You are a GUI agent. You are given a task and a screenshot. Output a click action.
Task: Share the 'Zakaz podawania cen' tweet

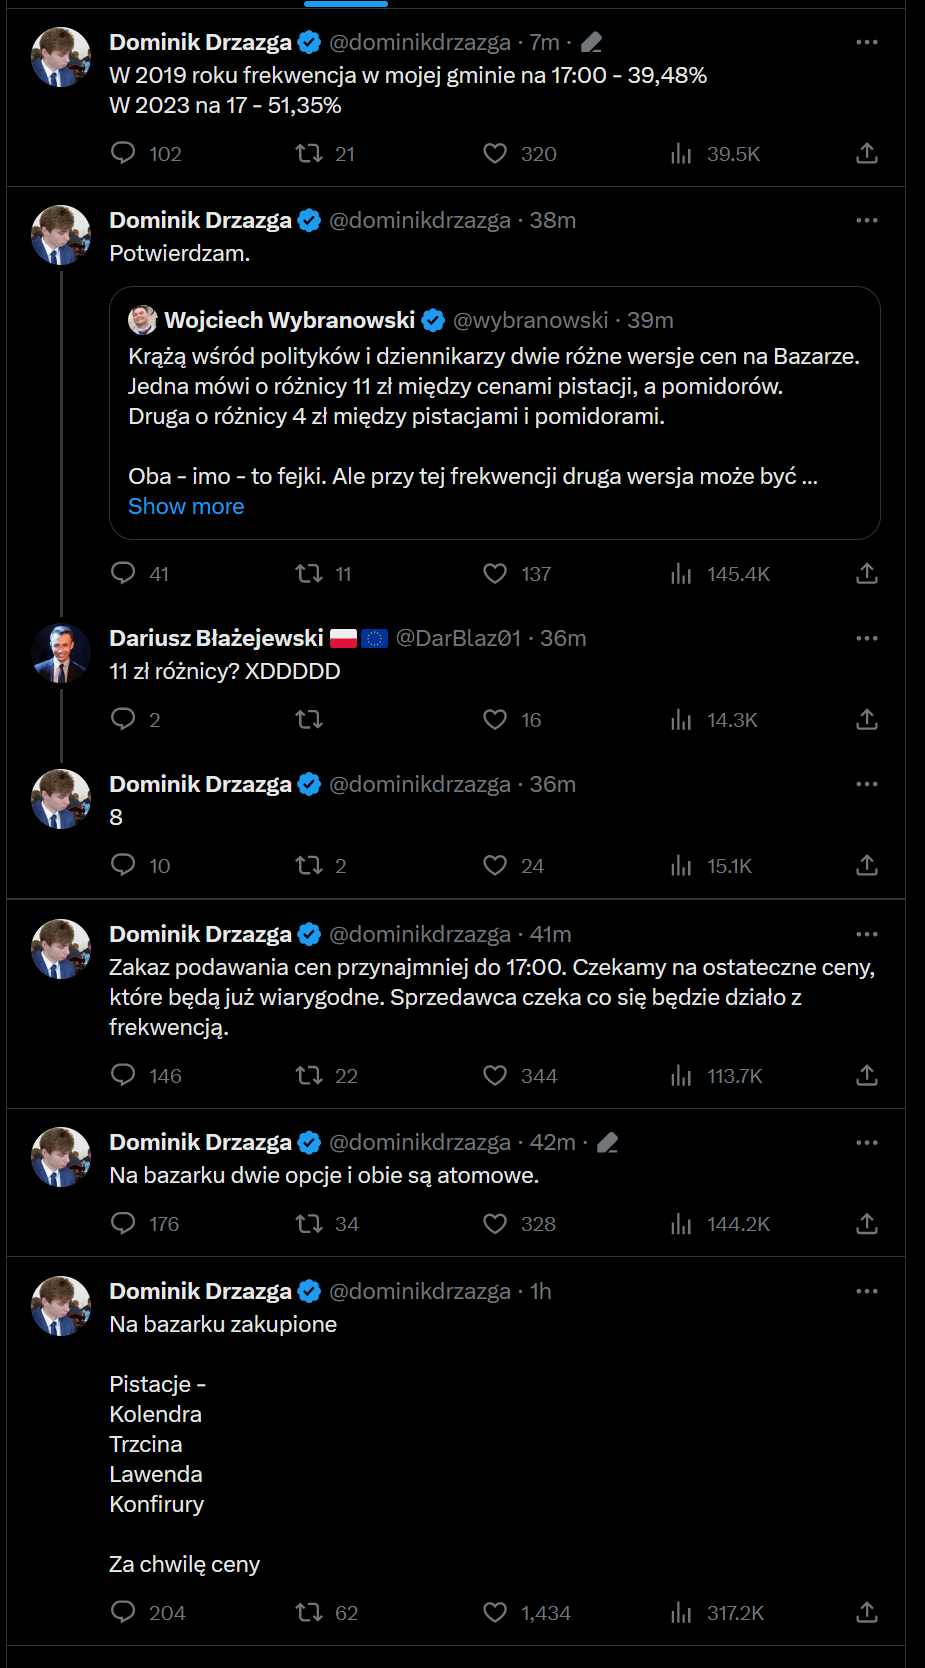tap(867, 1075)
